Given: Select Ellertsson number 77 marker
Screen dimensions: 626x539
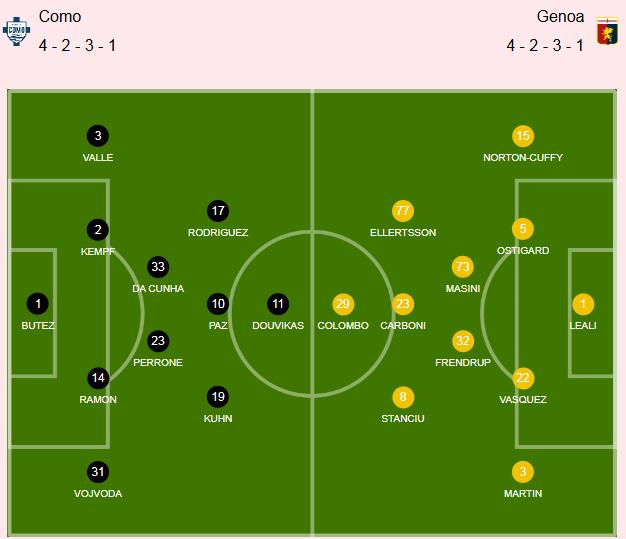Looking at the screenshot, I should pos(403,211).
